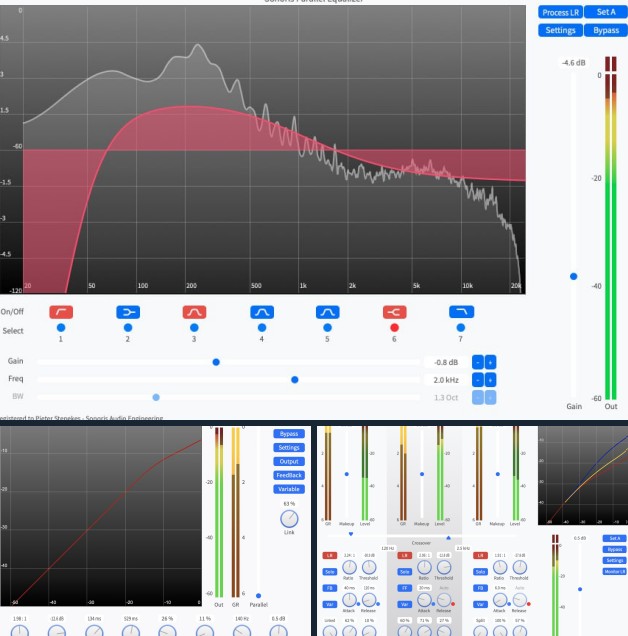This screenshot has width=628, height=636.
Task: Click the 134 ms value in compressor
Action: click(94, 619)
